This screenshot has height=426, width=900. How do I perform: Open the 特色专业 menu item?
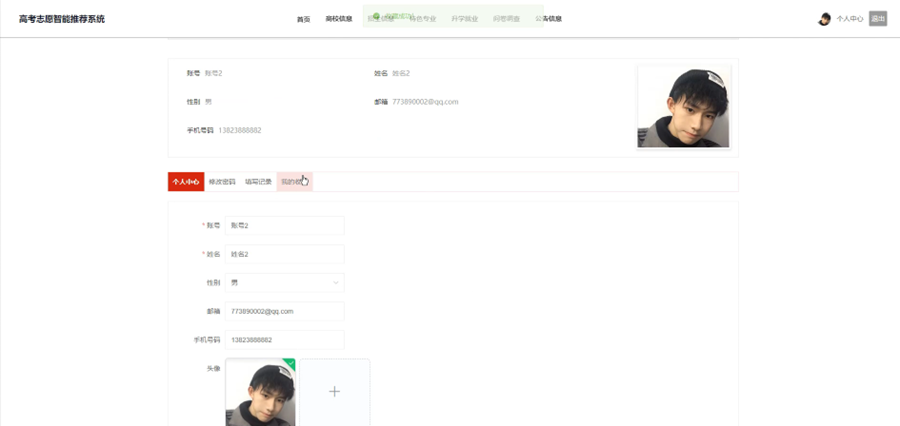(x=422, y=19)
